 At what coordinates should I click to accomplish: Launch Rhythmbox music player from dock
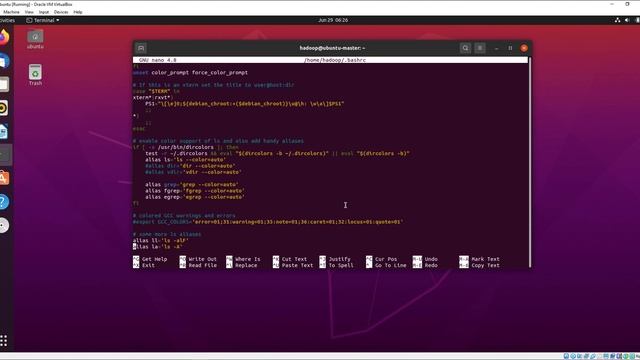(3, 108)
